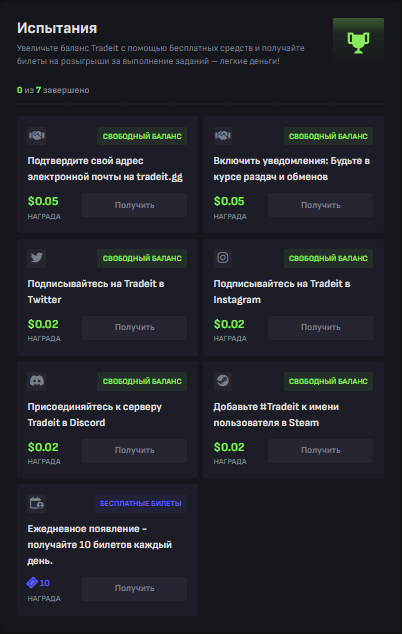Click the green trophy icon
This screenshot has width=402, height=634.
(358, 42)
